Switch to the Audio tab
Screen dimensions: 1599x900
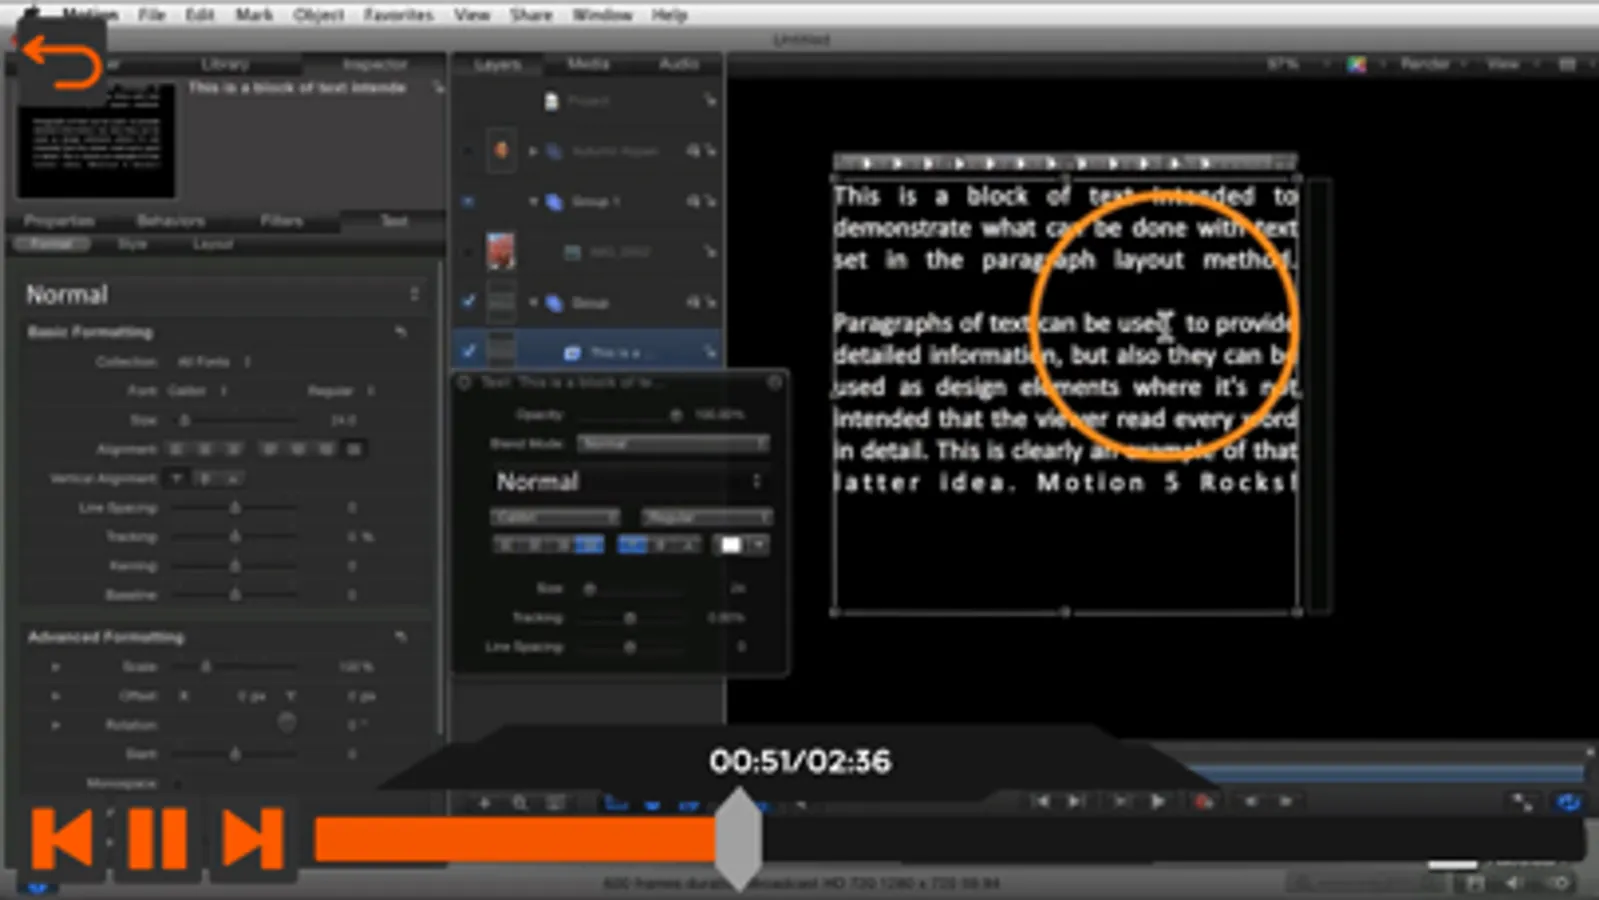coord(679,63)
